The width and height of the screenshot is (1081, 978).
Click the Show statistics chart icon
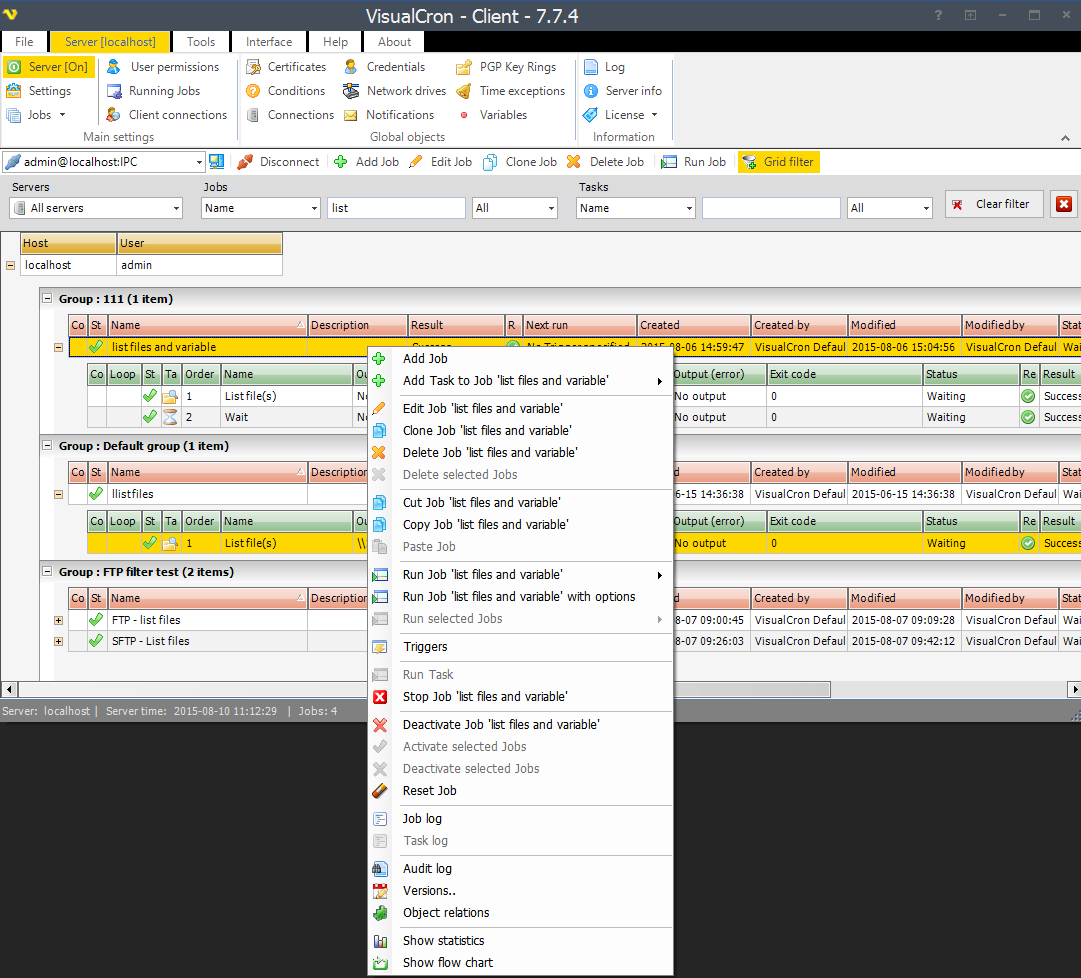[380, 941]
